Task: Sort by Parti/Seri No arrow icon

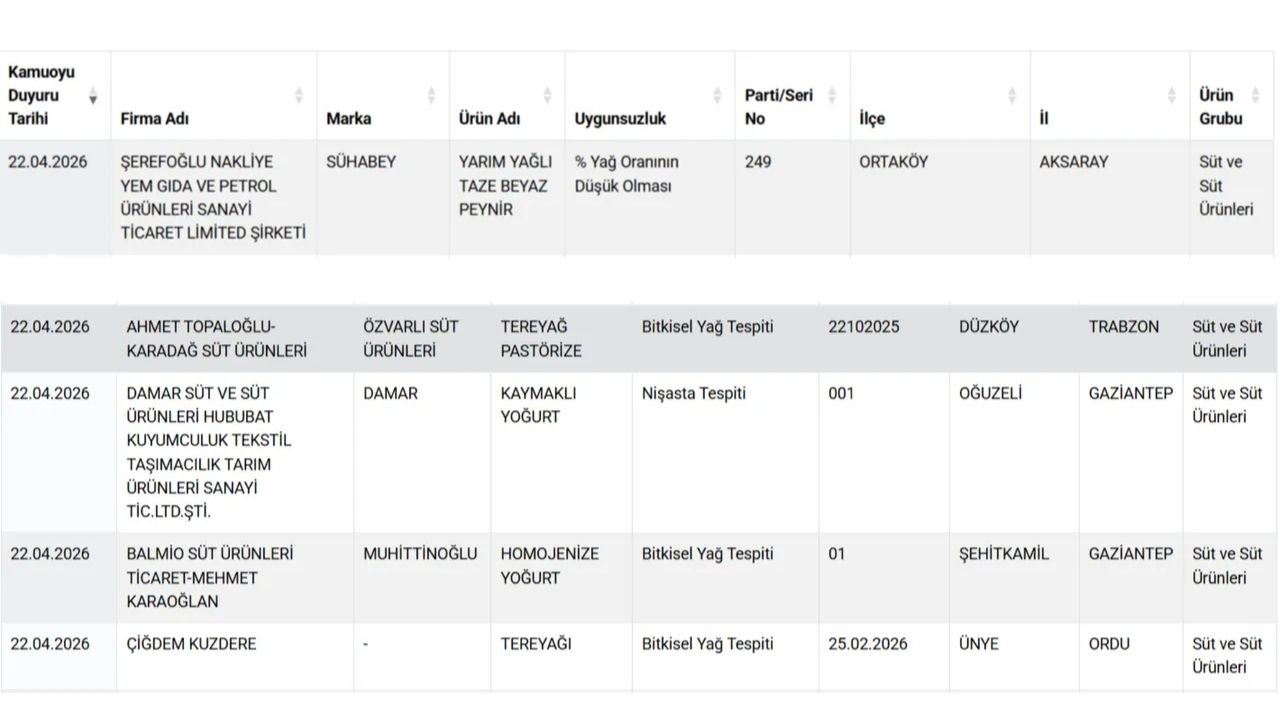Action: coord(833,96)
